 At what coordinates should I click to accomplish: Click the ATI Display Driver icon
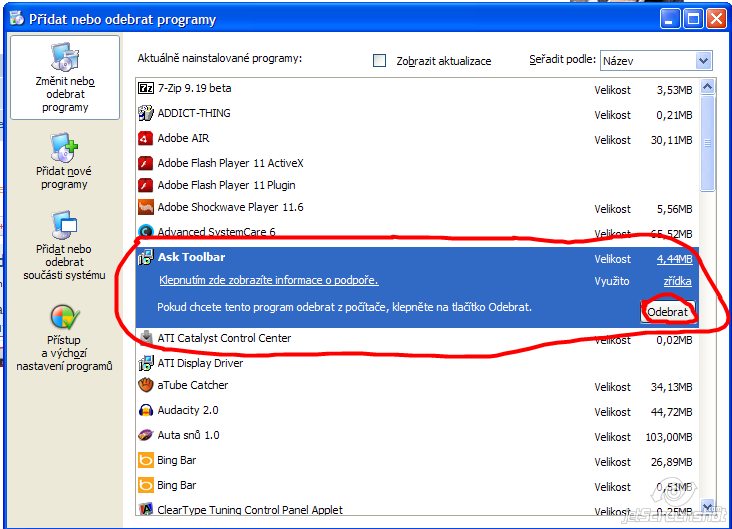click(x=146, y=363)
